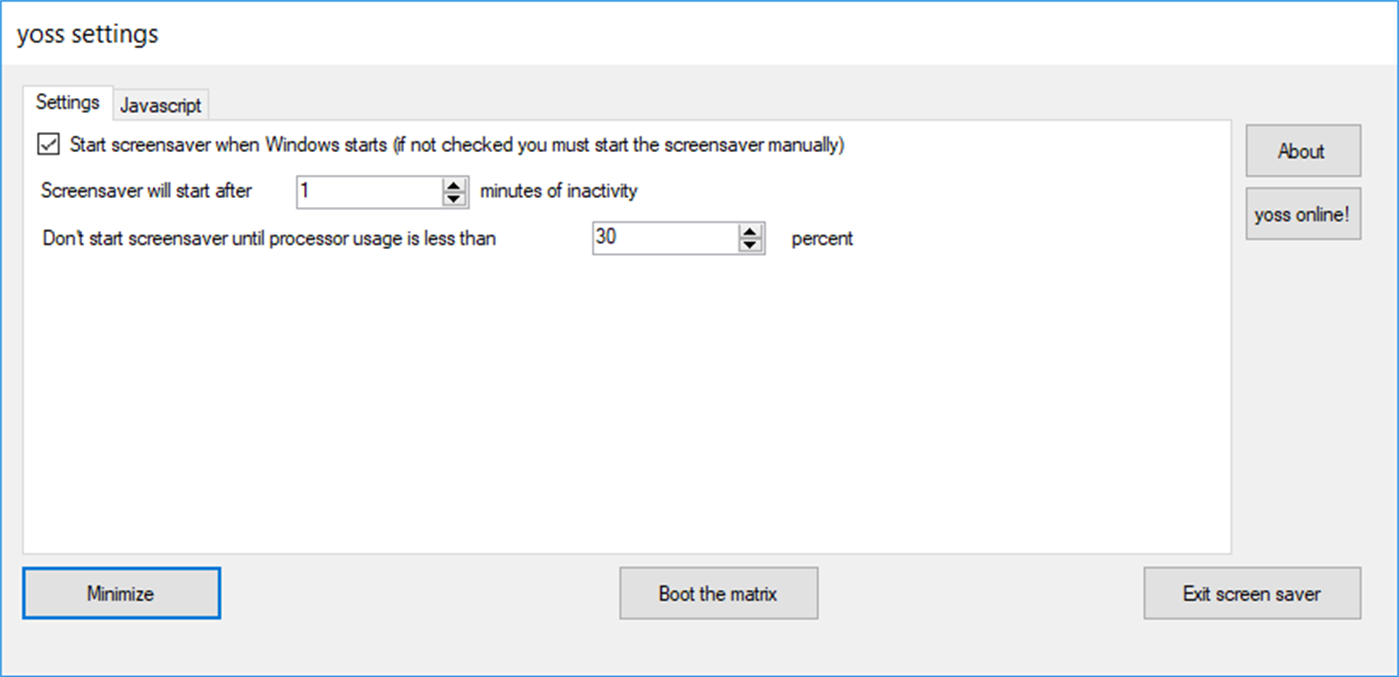
Task: Uncheck "Start screensaver when Windows starts"
Action: 46,144
